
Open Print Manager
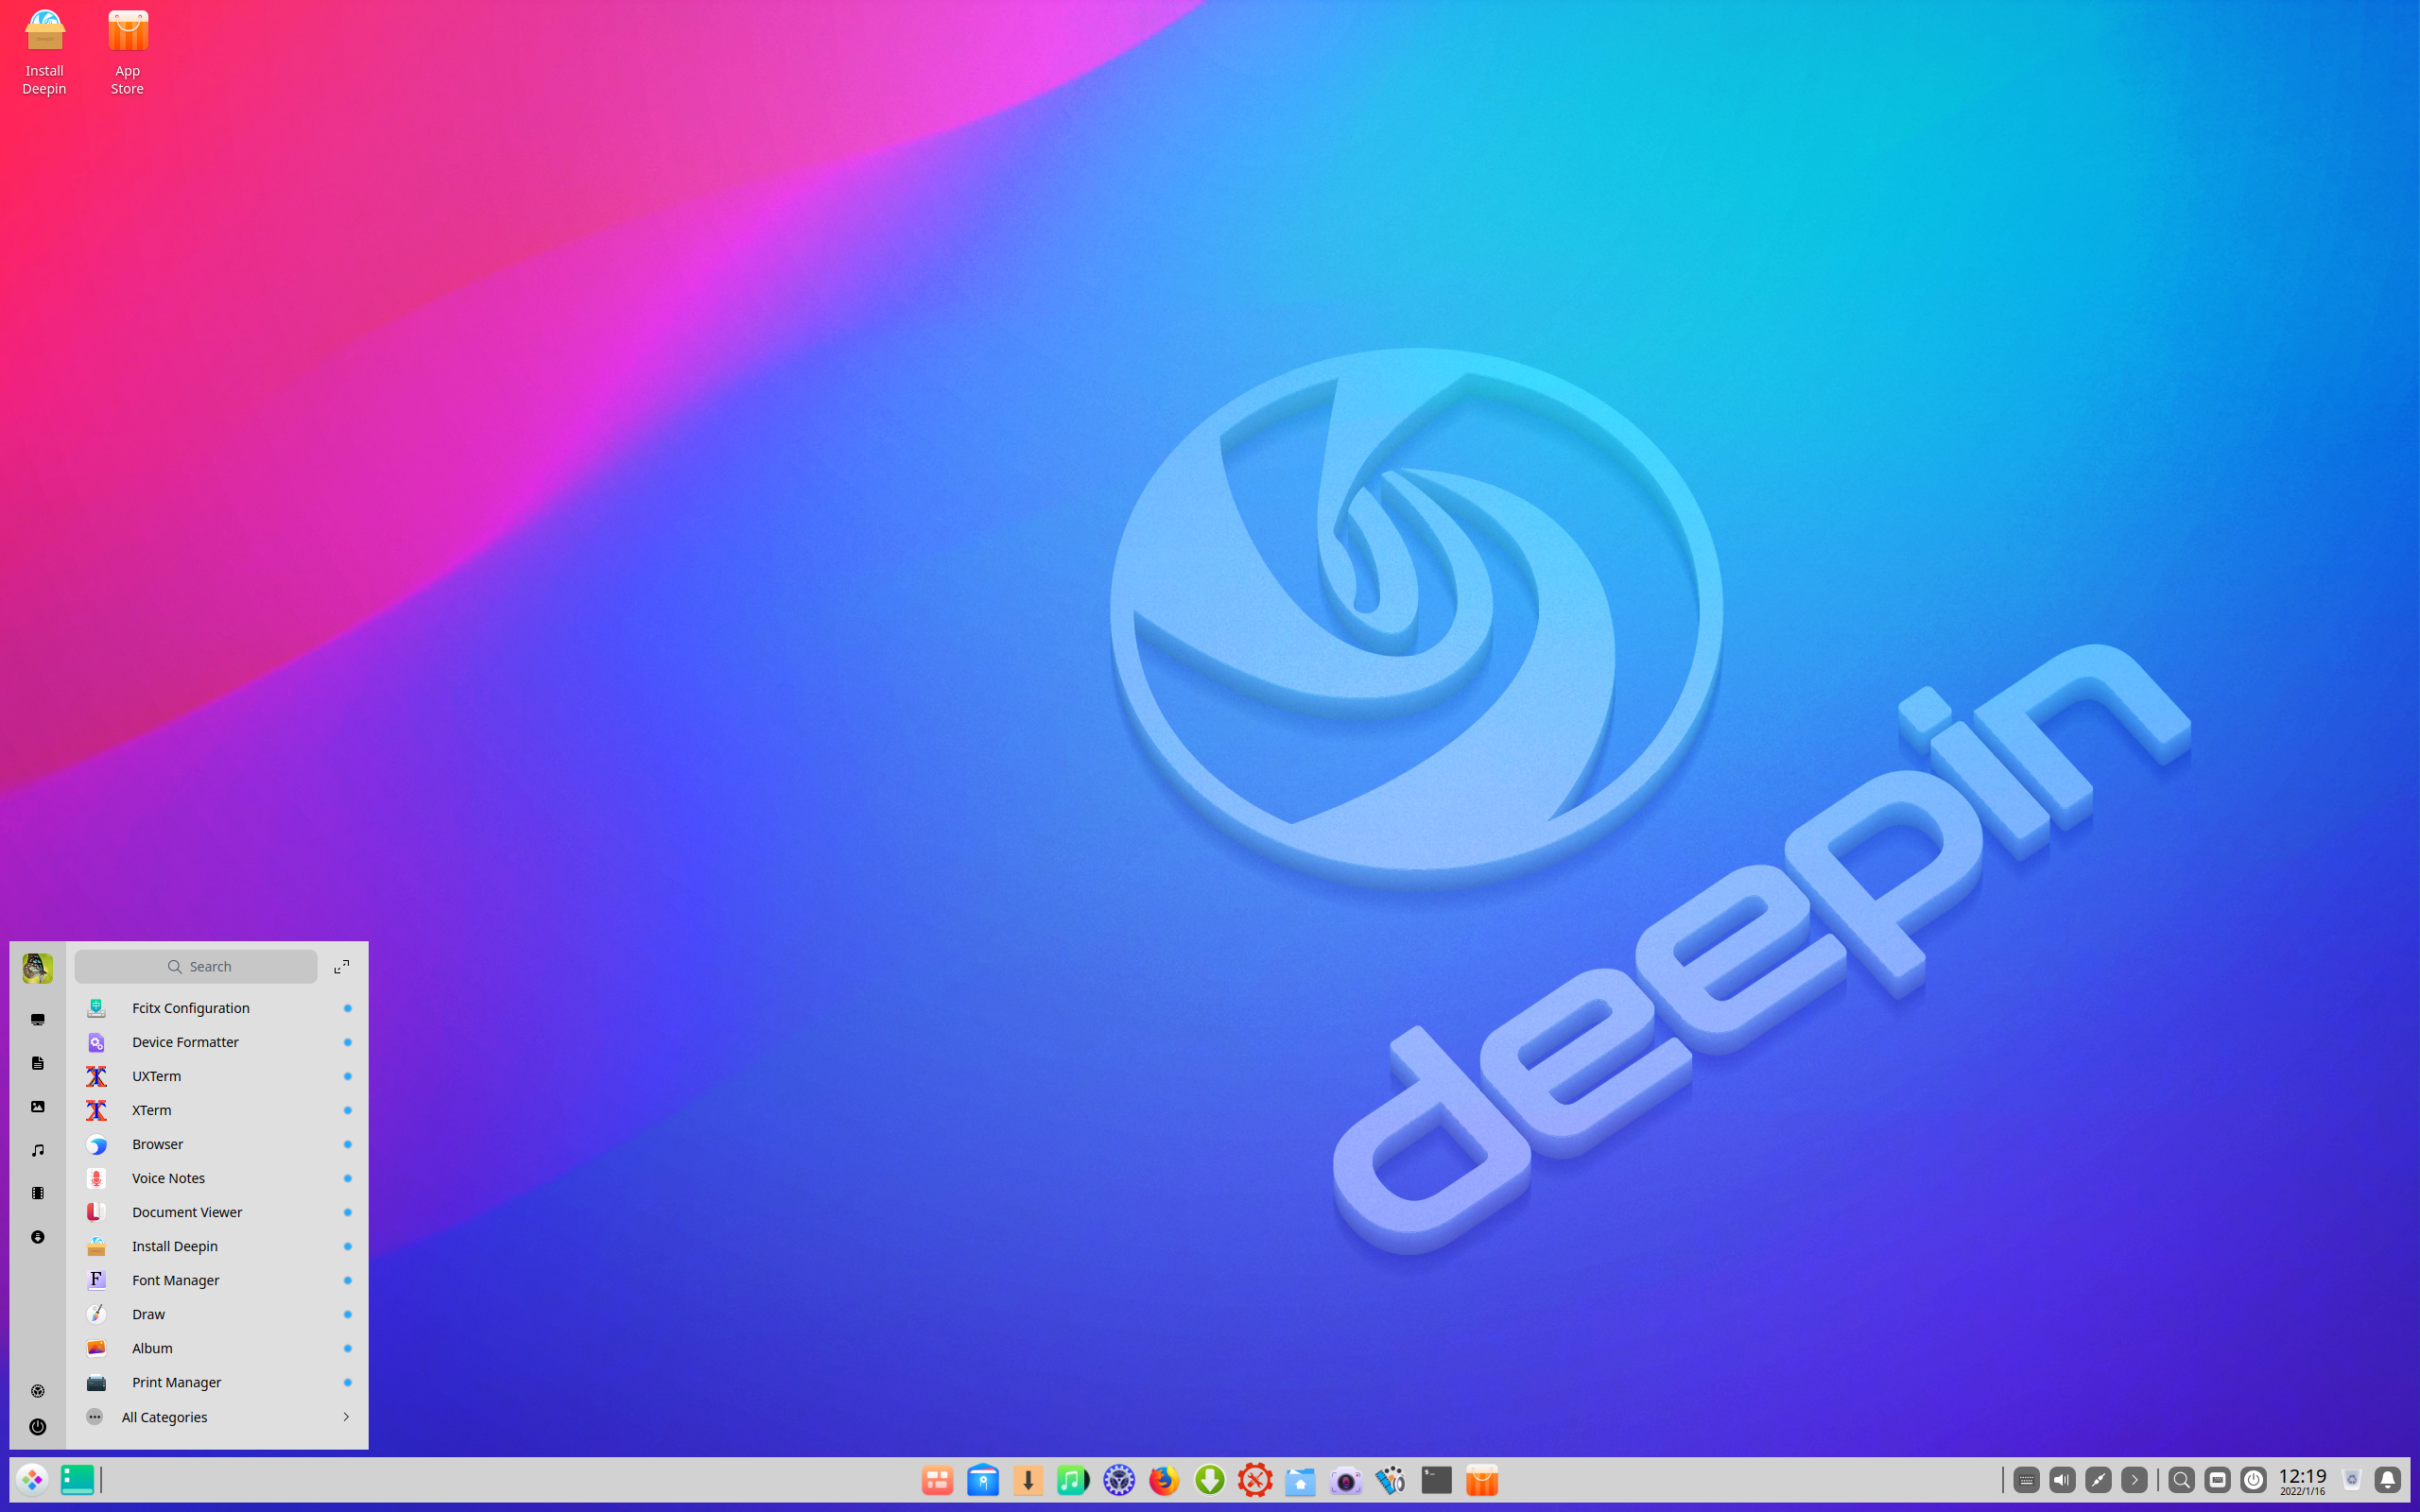[217, 1382]
